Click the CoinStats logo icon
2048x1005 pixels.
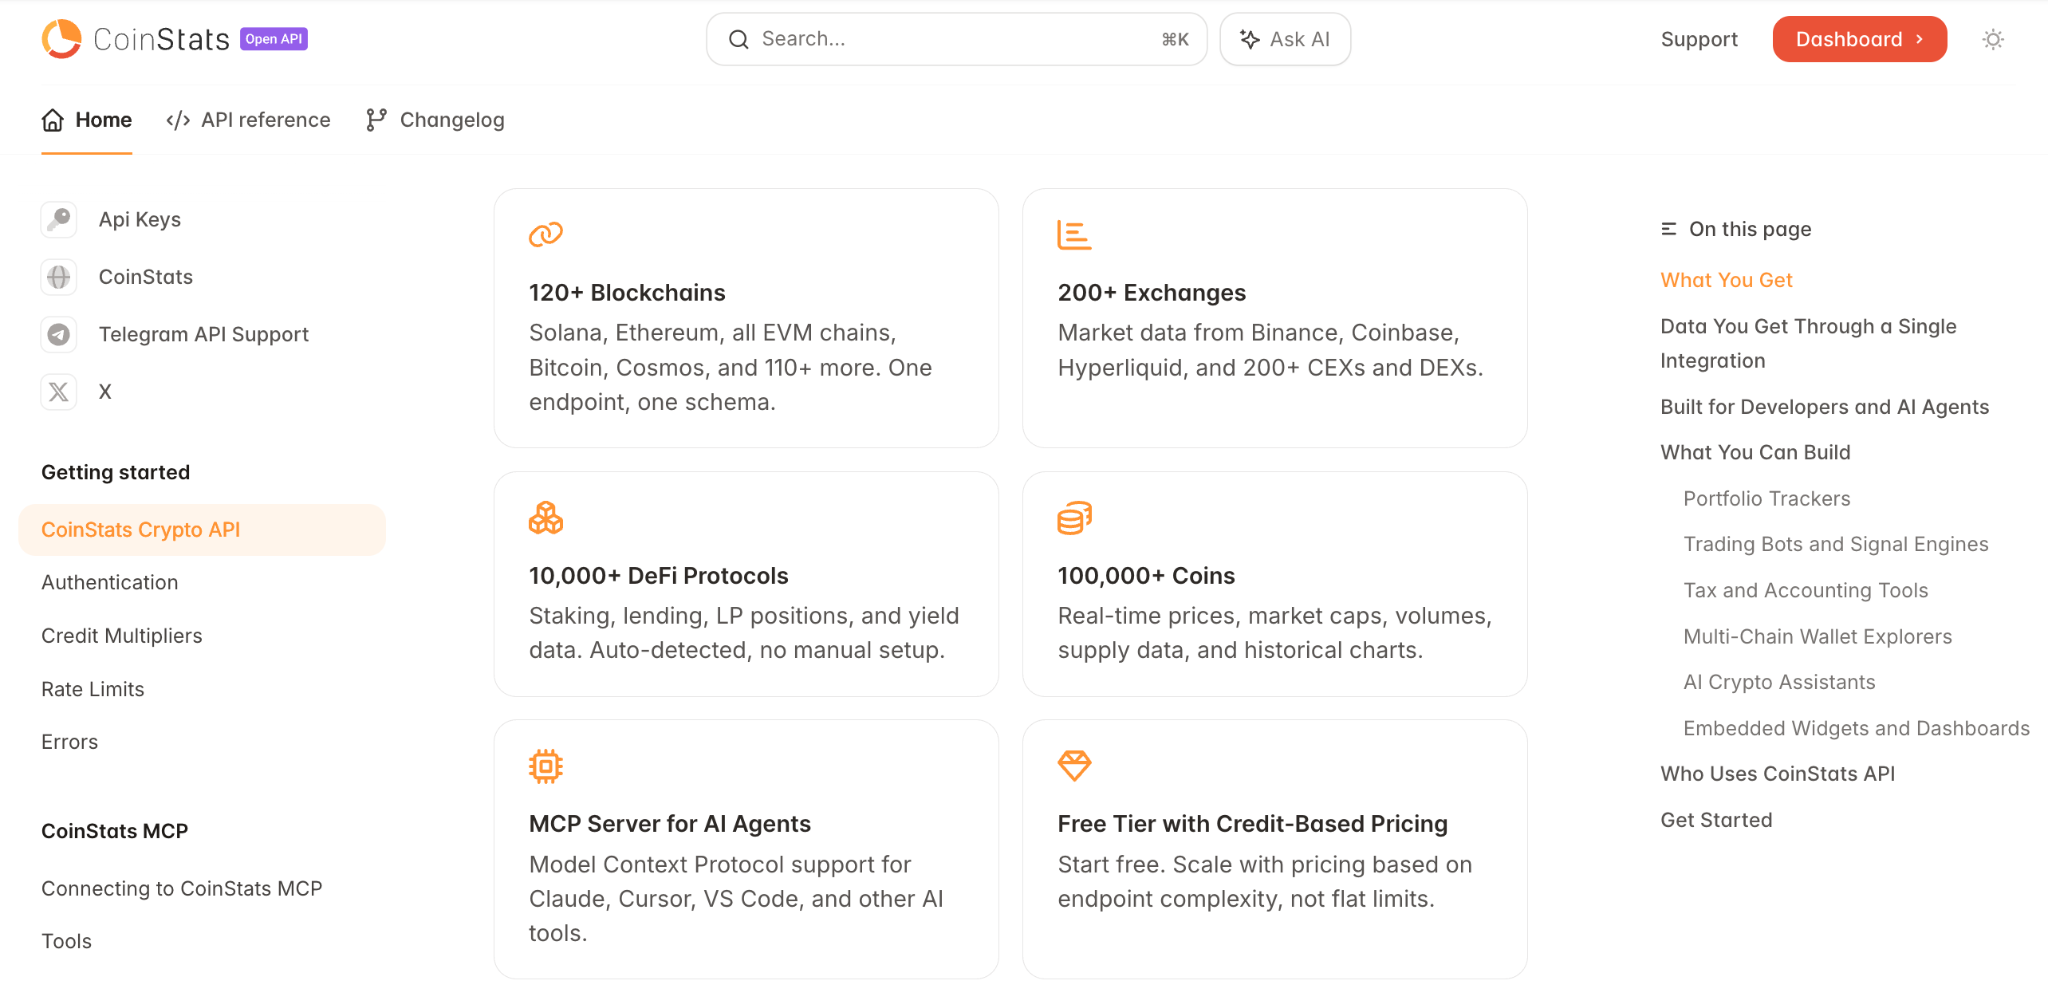click(x=62, y=39)
